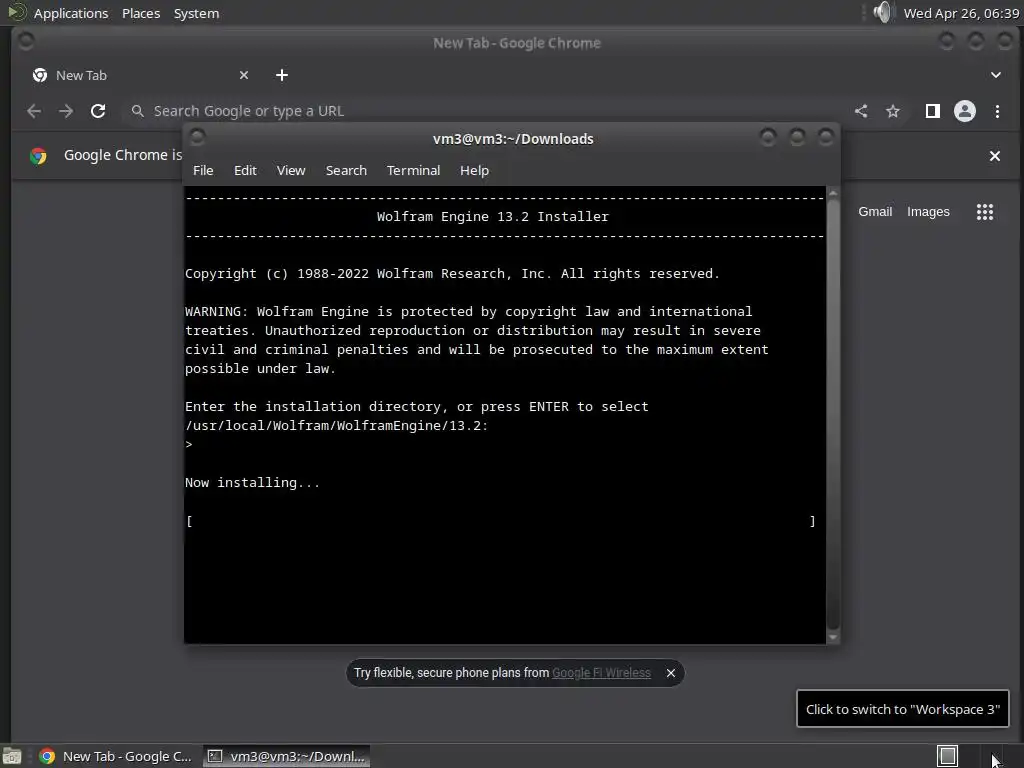Dismiss the Google Chrome infobar
Viewport: 1024px width, 768px height.
pos(995,156)
